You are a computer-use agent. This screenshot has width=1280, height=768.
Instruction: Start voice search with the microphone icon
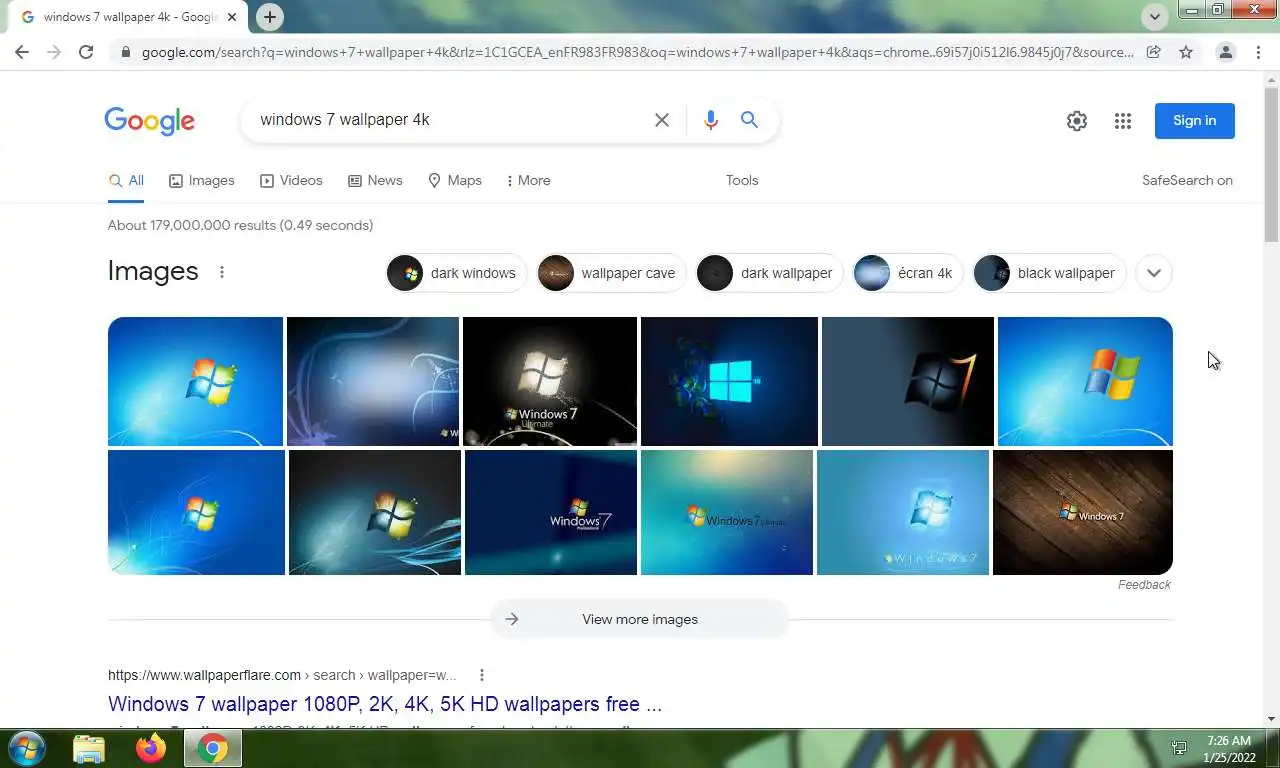point(710,120)
